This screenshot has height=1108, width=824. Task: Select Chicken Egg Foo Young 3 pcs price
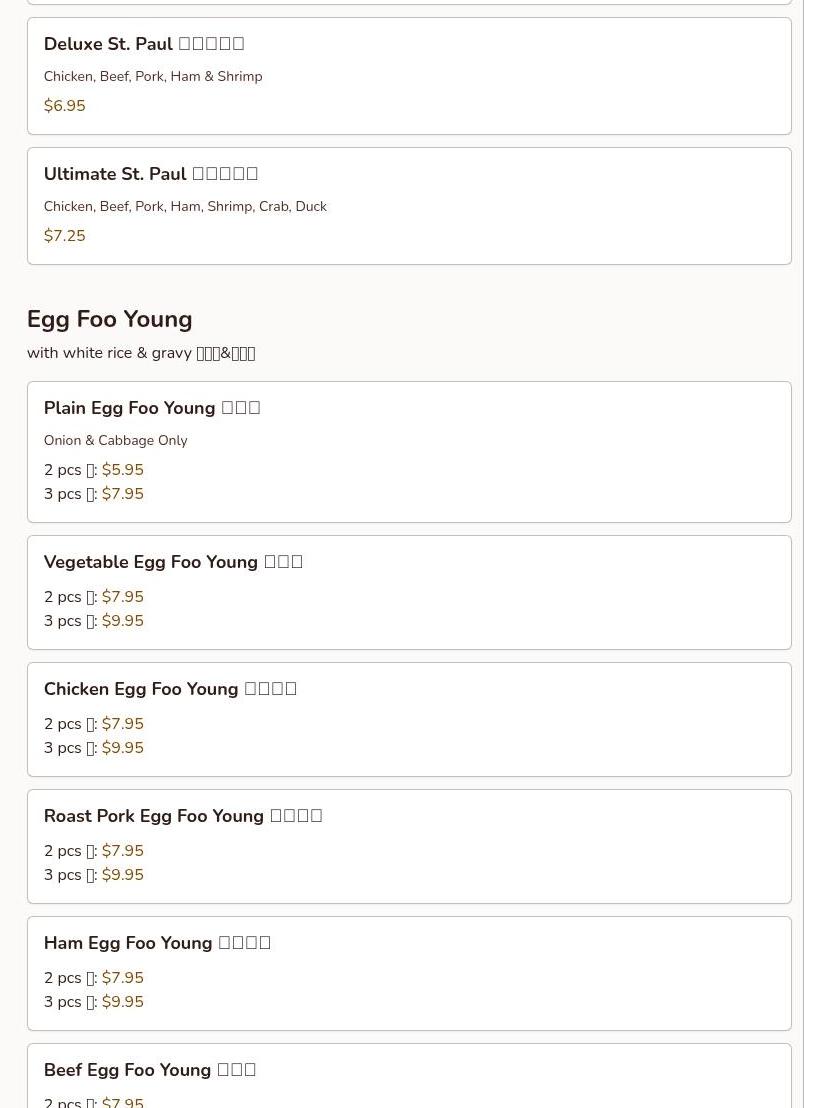(x=122, y=748)
